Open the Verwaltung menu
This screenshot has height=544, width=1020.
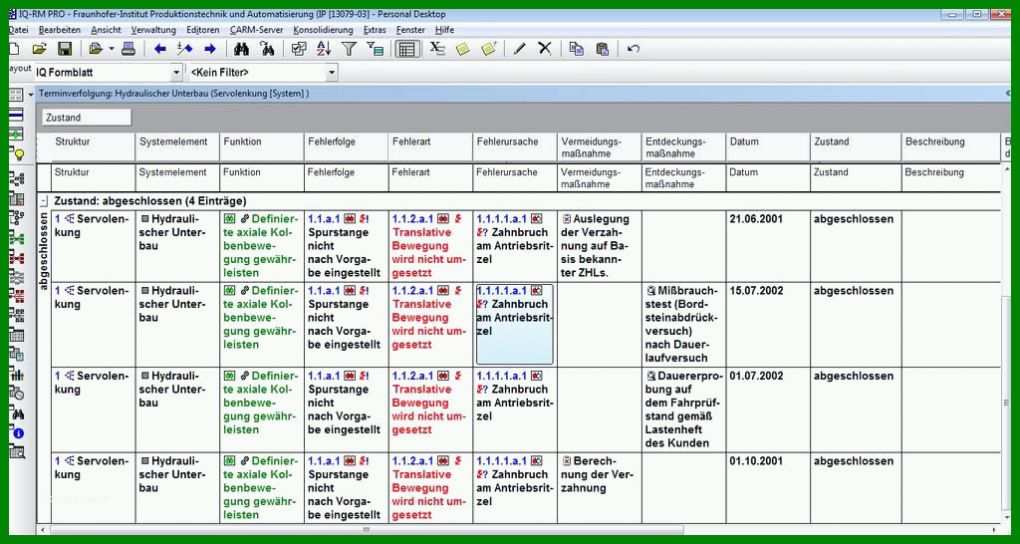coord(154,30)
